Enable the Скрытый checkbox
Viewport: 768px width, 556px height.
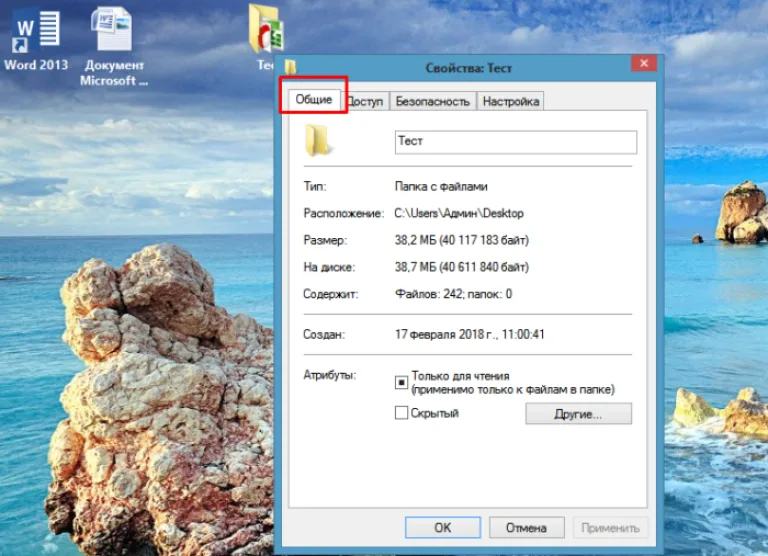[401, 413]
